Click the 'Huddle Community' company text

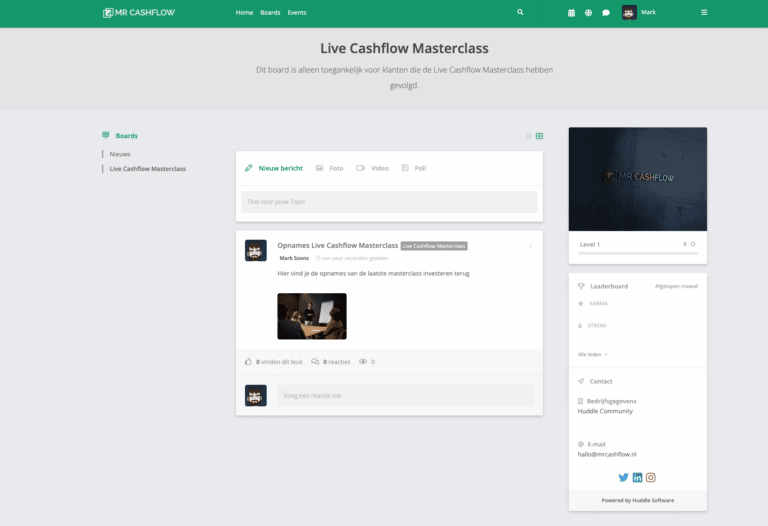pos(605,411)
